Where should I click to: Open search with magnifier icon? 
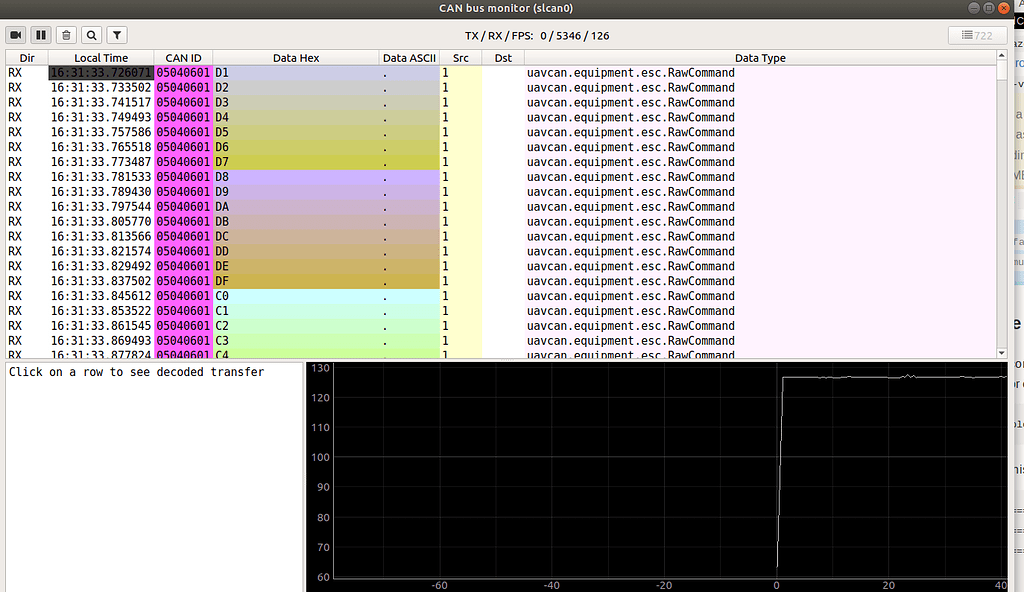click(91, 35)
